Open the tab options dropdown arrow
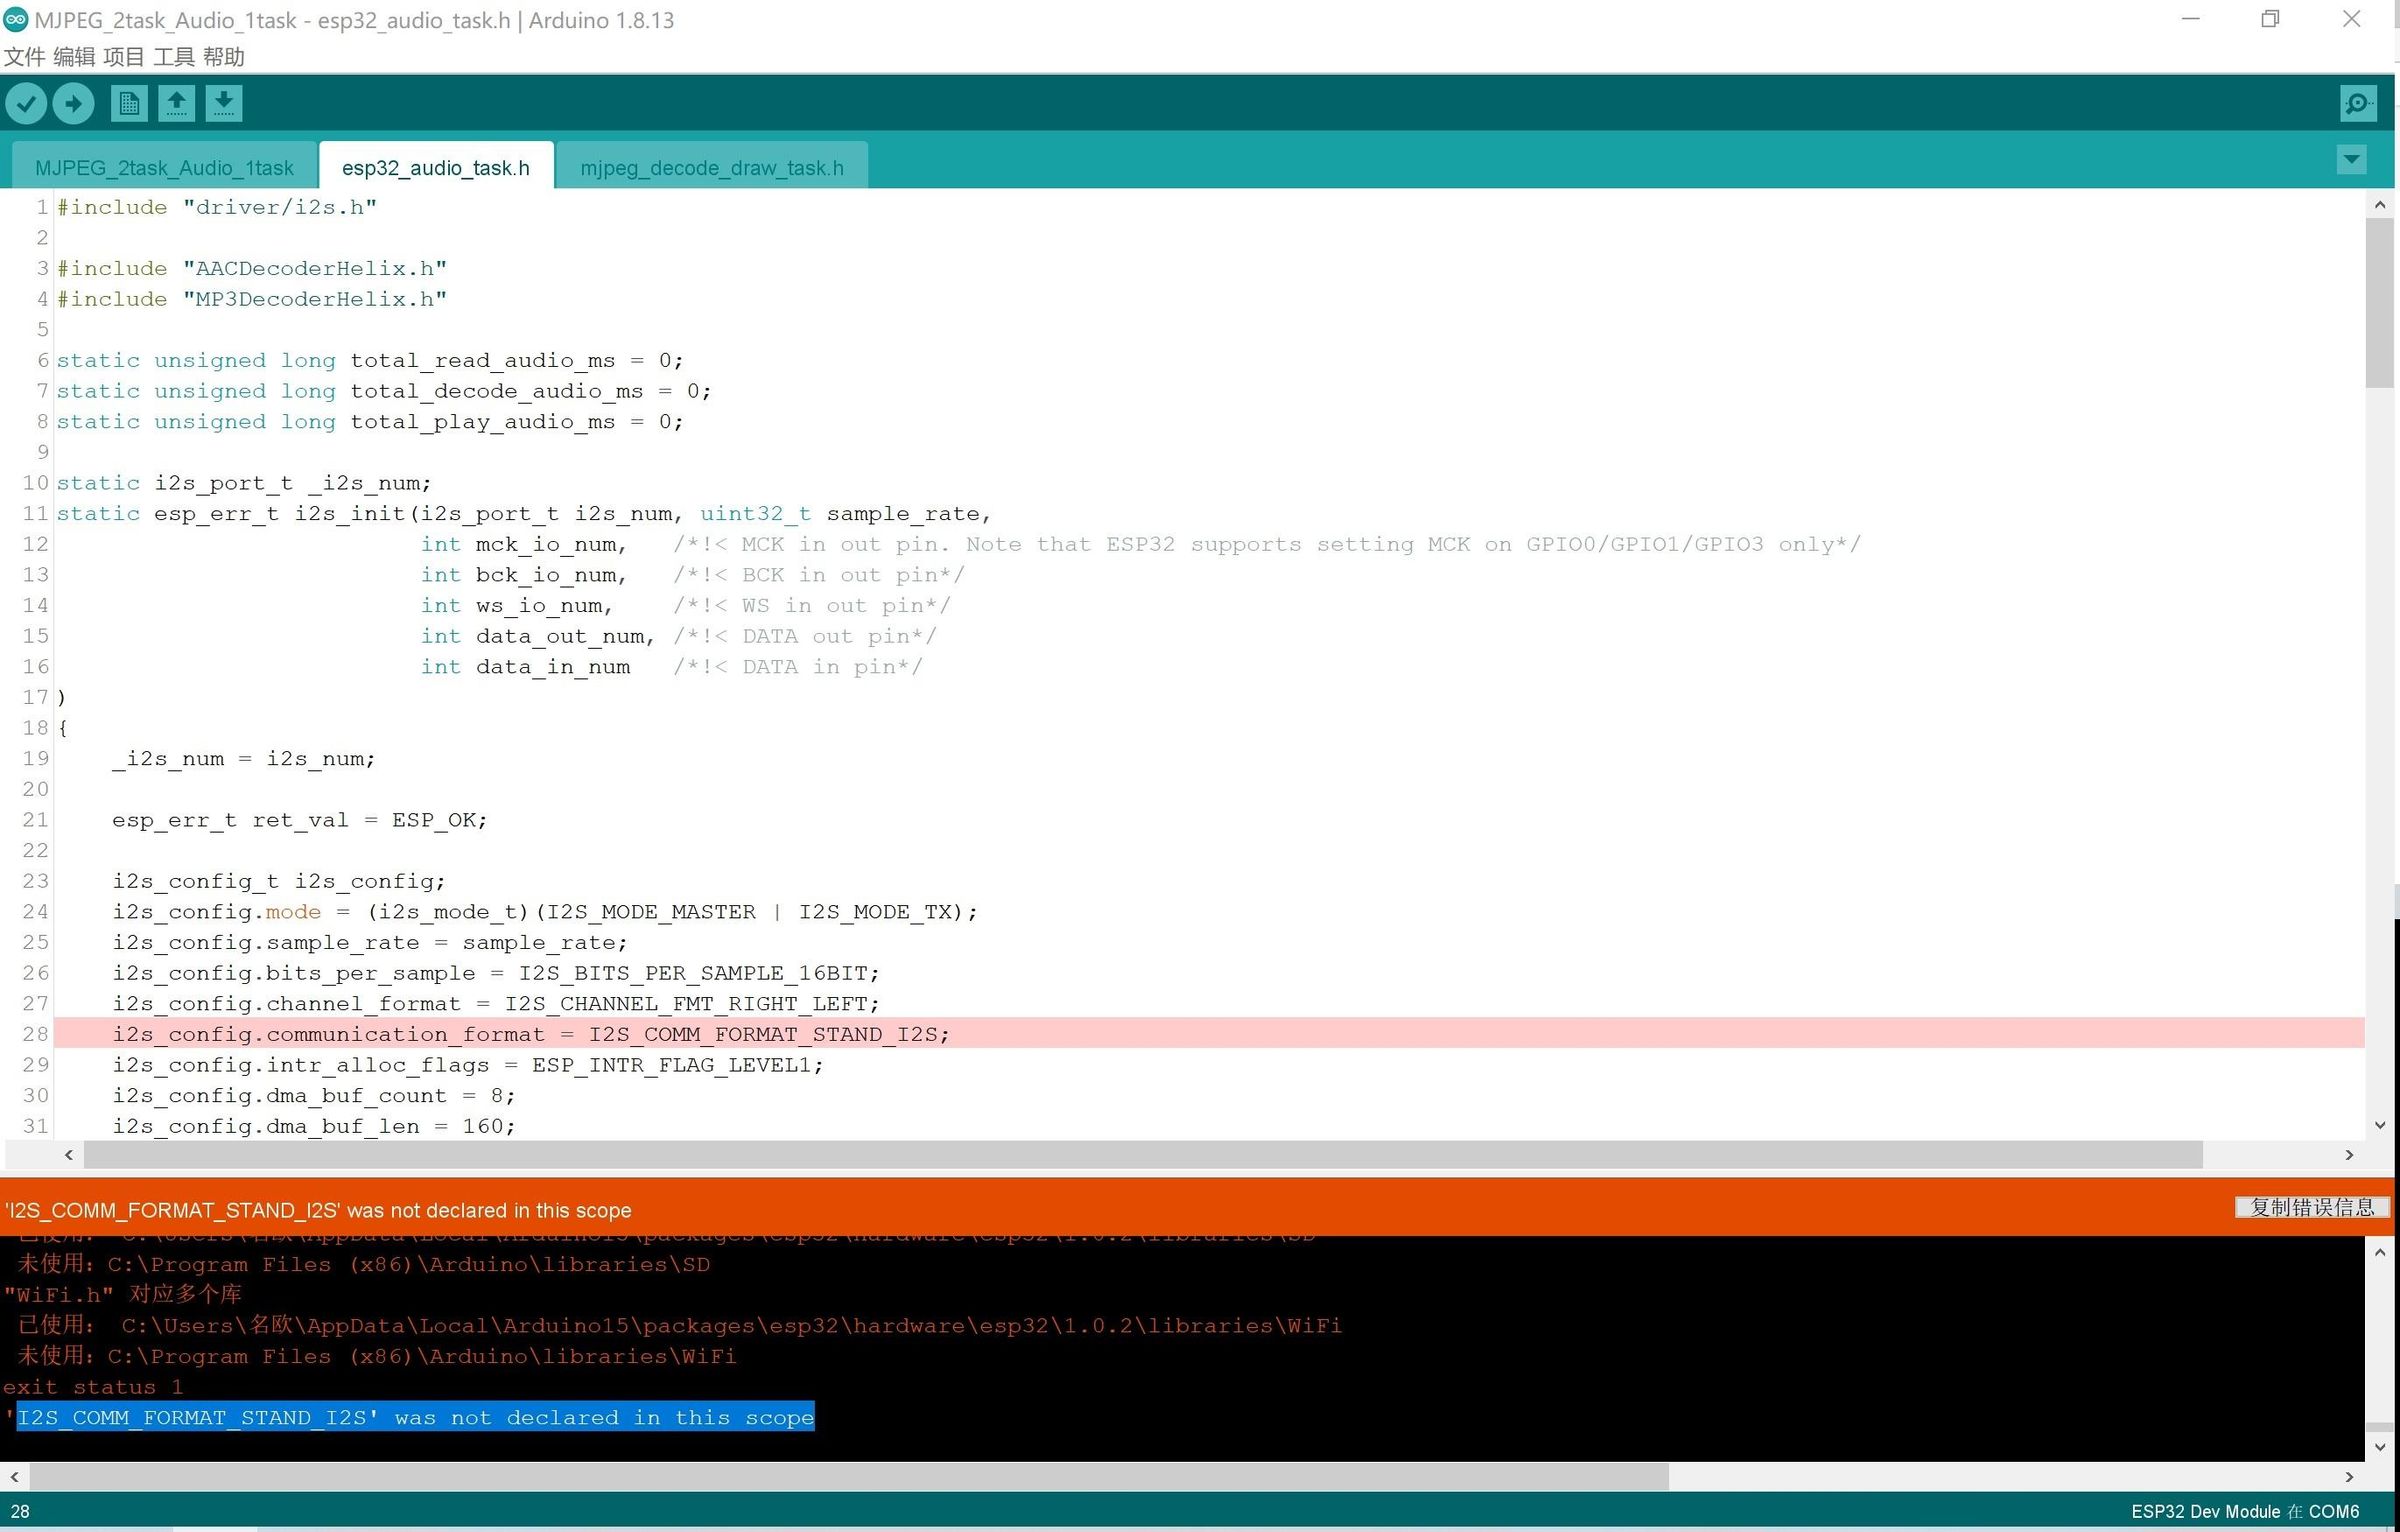The image size is (2400, 1532). click(x=2351, y=160)
